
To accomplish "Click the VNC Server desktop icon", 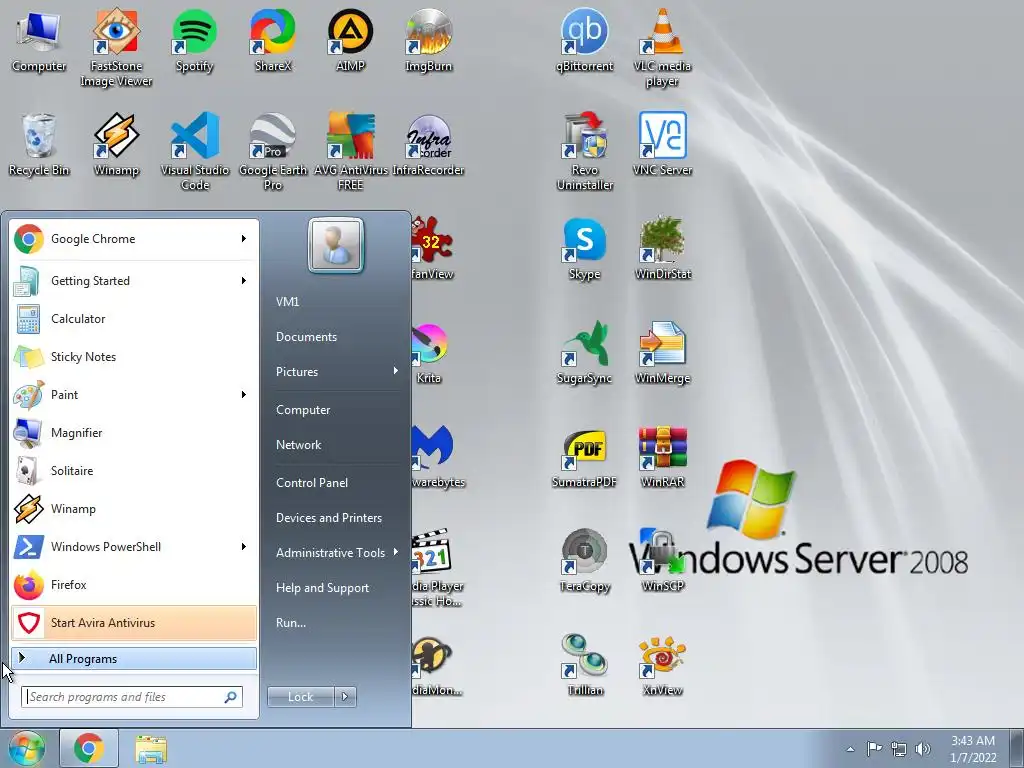I will (x=662, y=144).
